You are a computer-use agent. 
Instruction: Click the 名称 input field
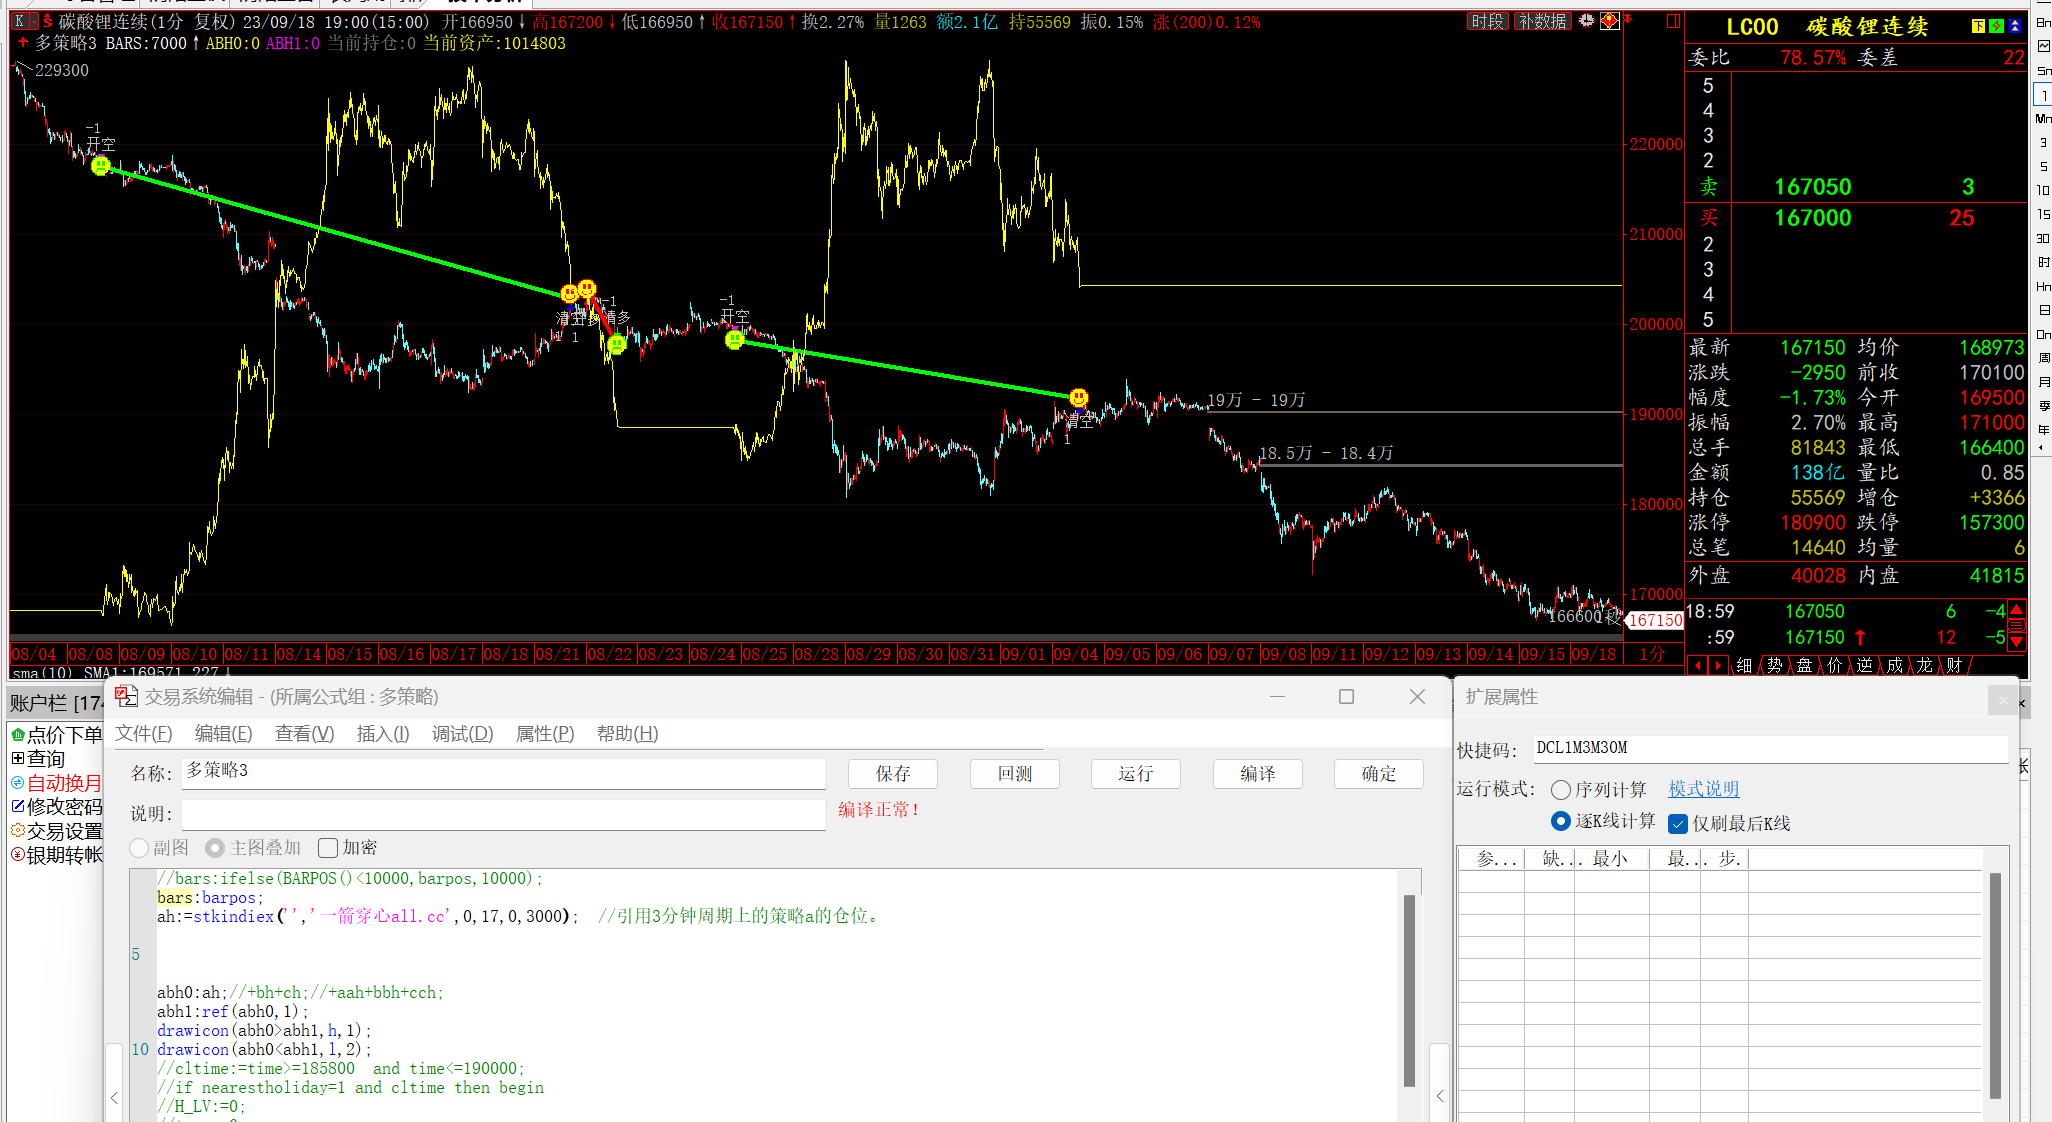[x=504, y=773]
